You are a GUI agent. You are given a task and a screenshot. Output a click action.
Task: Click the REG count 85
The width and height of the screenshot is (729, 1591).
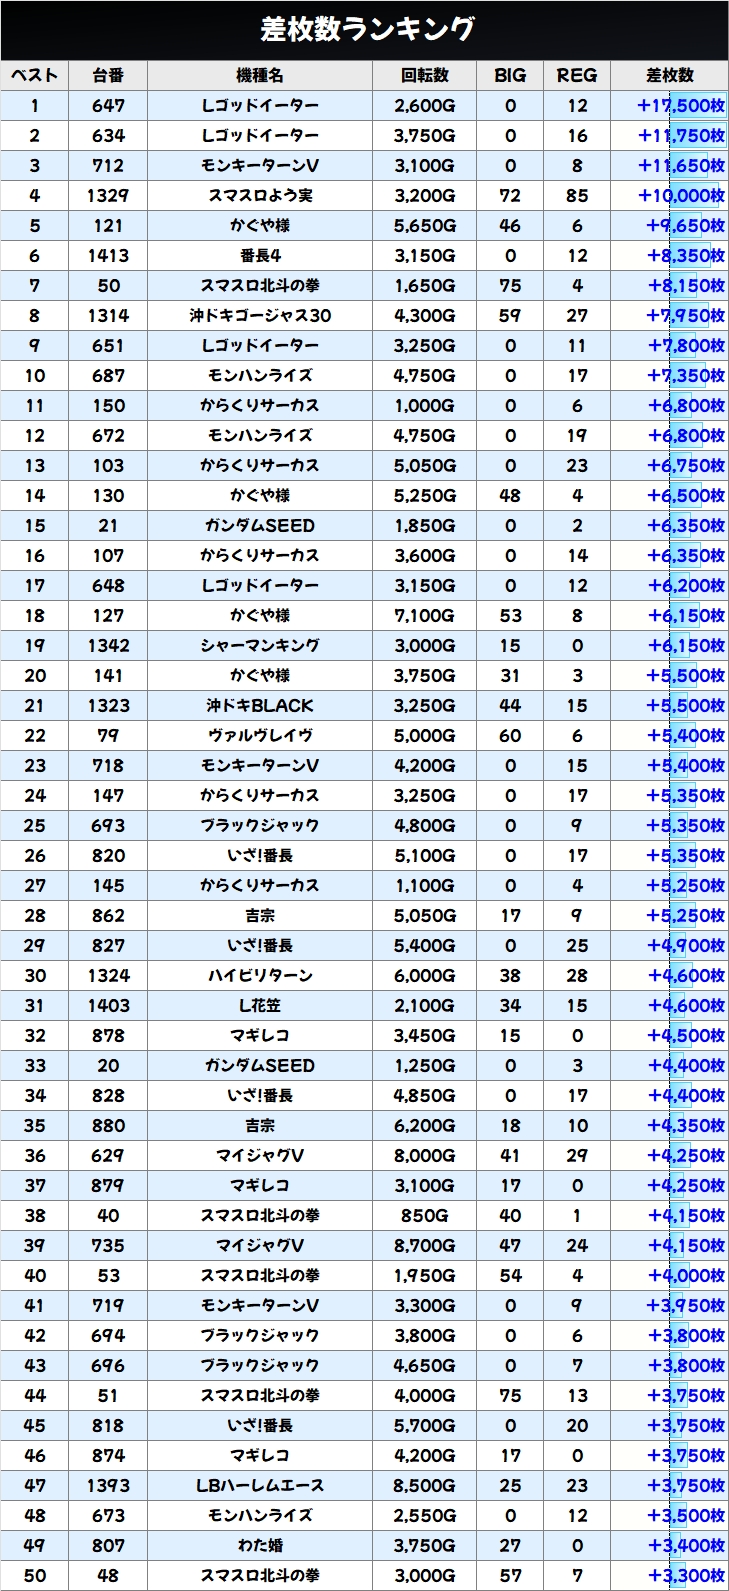click(577, 195)
